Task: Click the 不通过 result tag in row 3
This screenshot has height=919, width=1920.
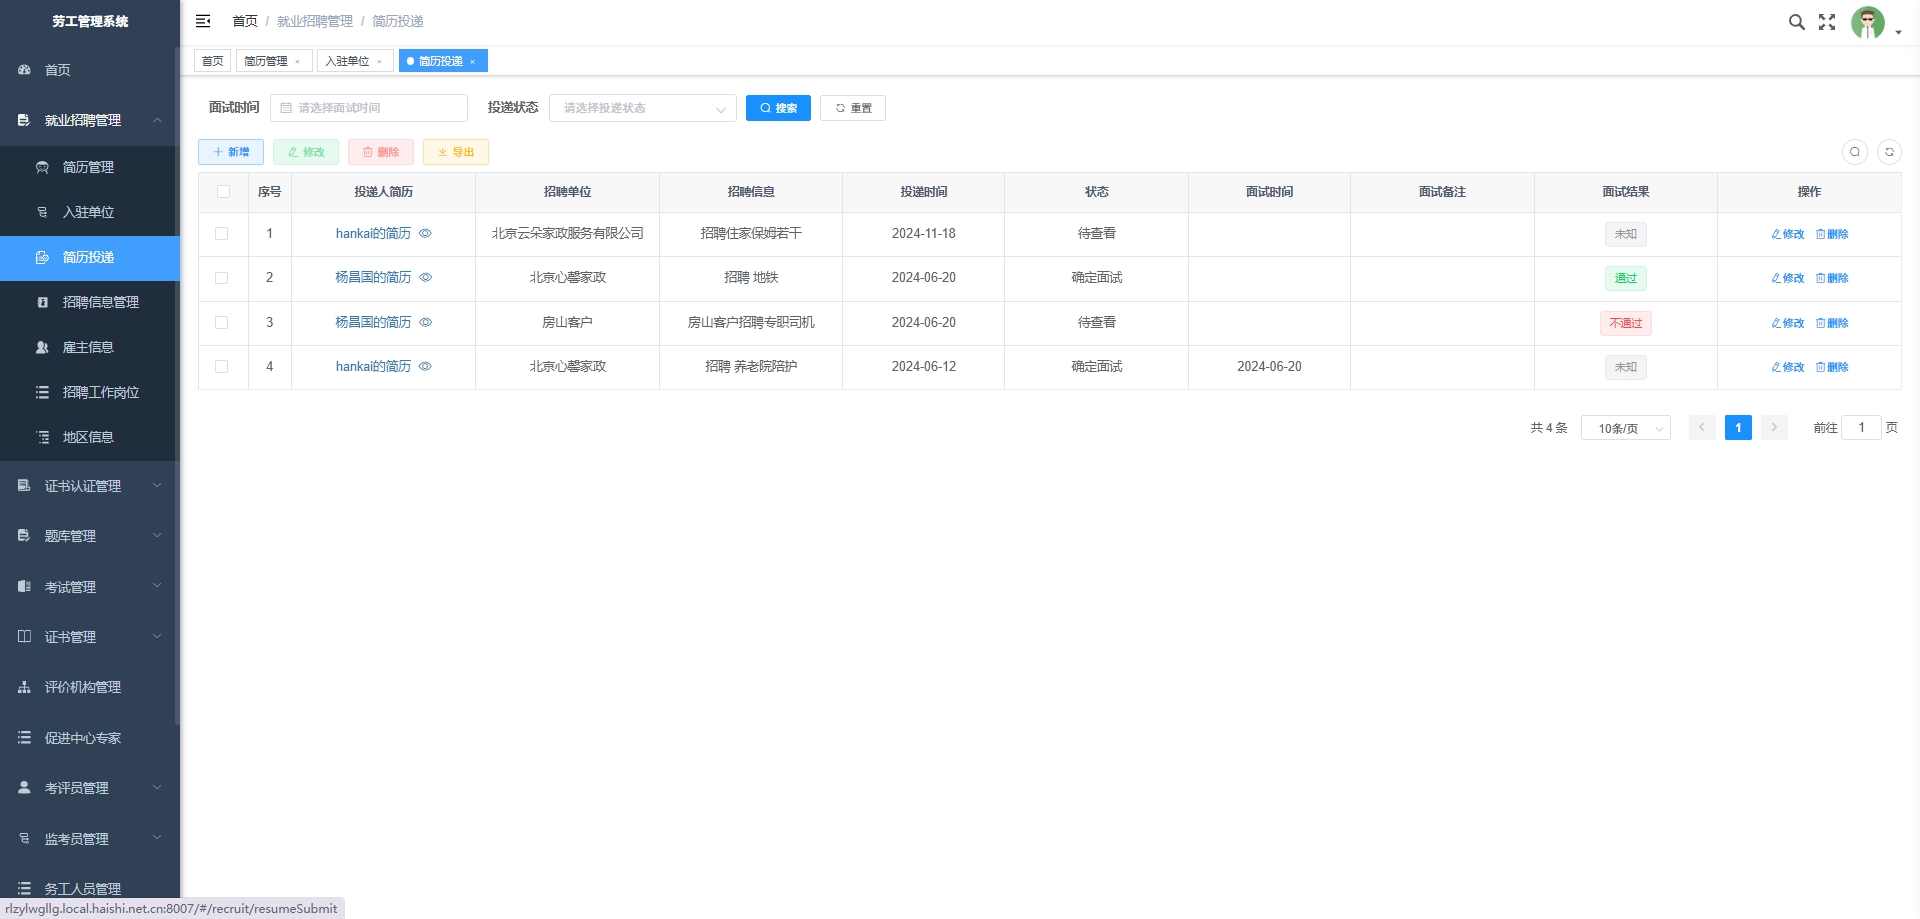Action: pyautogui.click(x=1626, y=323)
